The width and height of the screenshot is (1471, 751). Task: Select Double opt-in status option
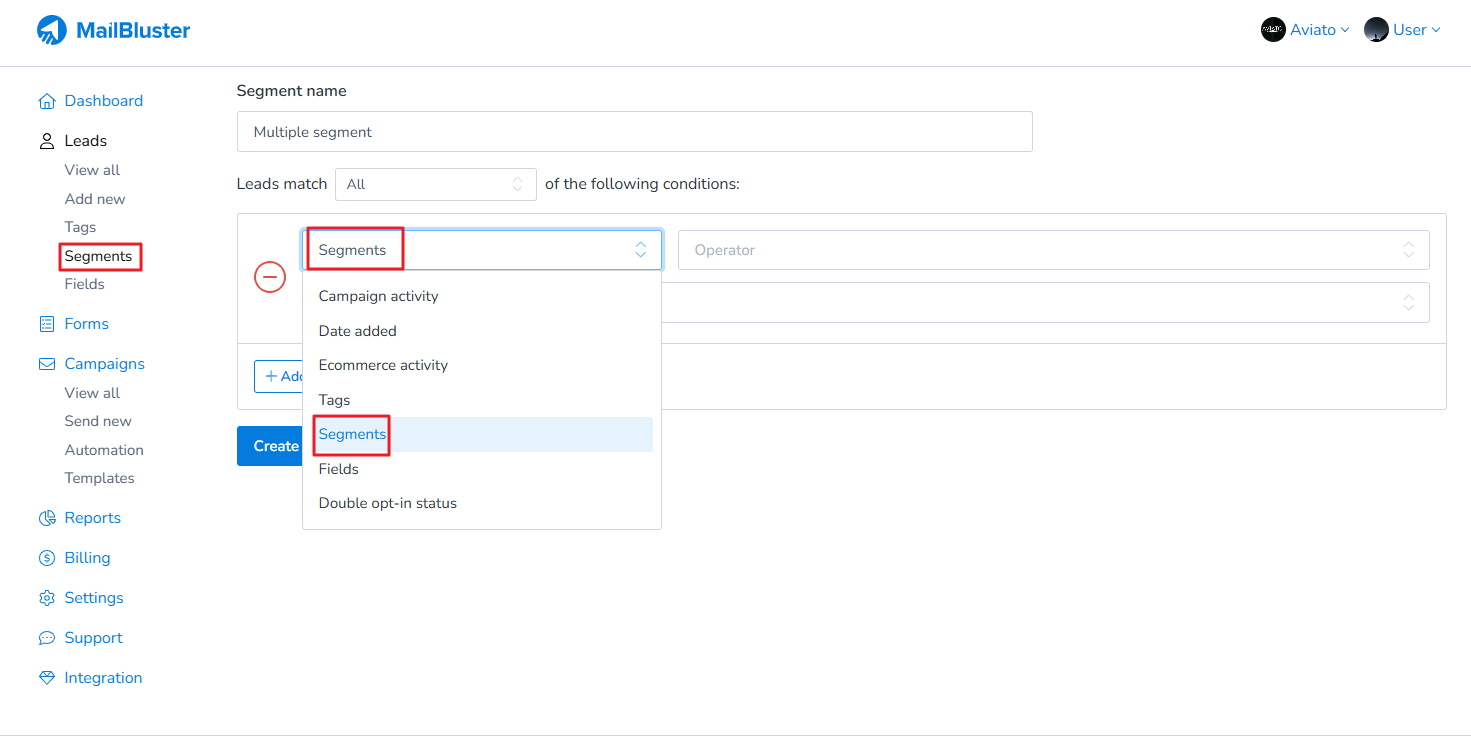387,503
